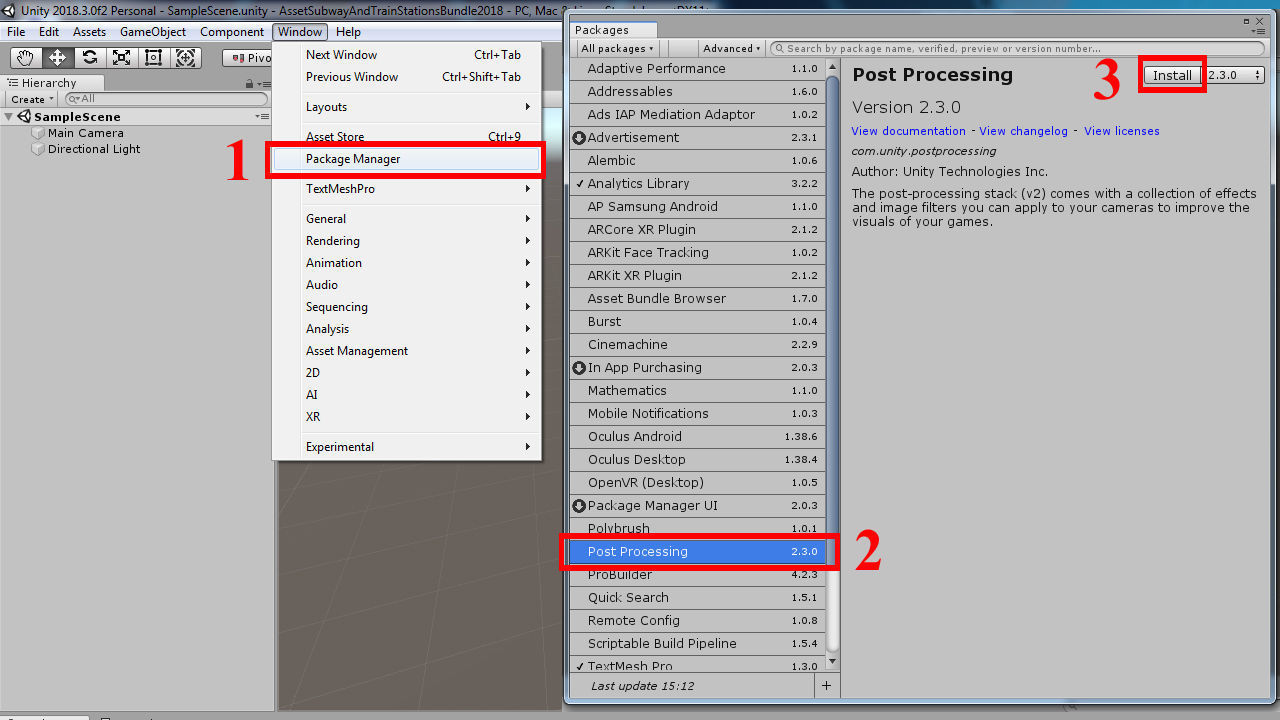Open the View documentation link
Screen dimensions: 1280x720
(x=909, y=131)
